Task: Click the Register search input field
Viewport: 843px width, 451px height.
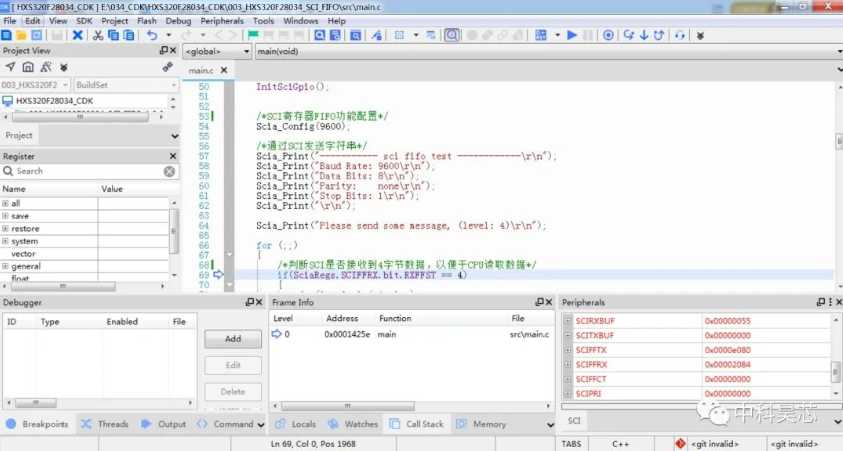Action: [89, 171]
